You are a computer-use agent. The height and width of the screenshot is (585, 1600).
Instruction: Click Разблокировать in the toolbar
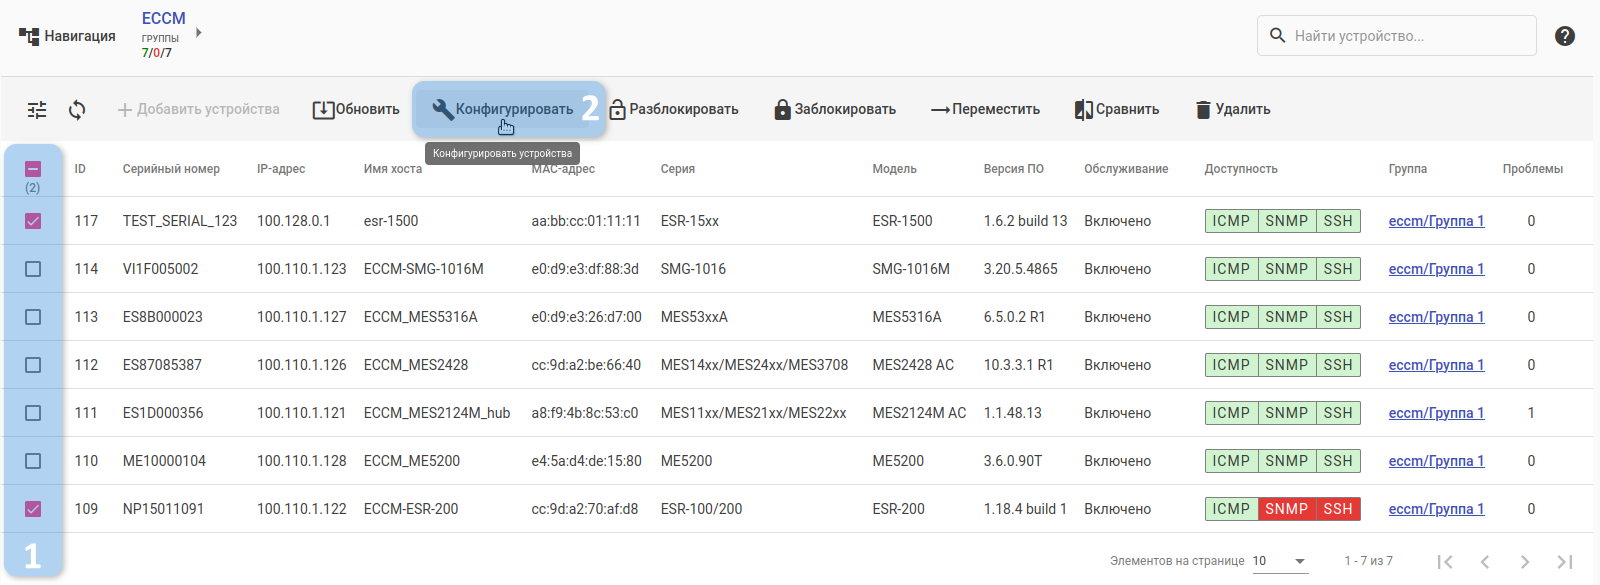pos(673,110)
